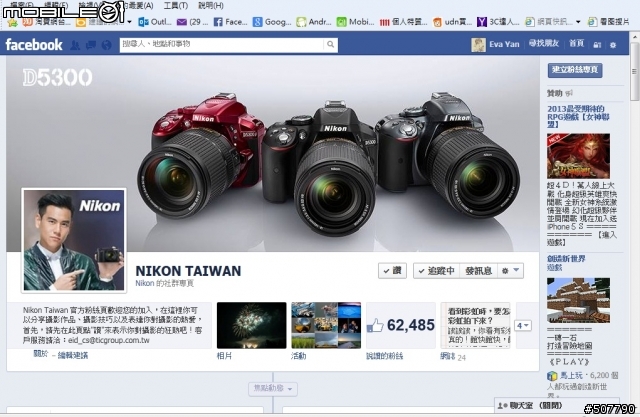Screen dimensions: 640x417
Task: Open the Android bookmark in favorites bar
Action: click(313, 22)
